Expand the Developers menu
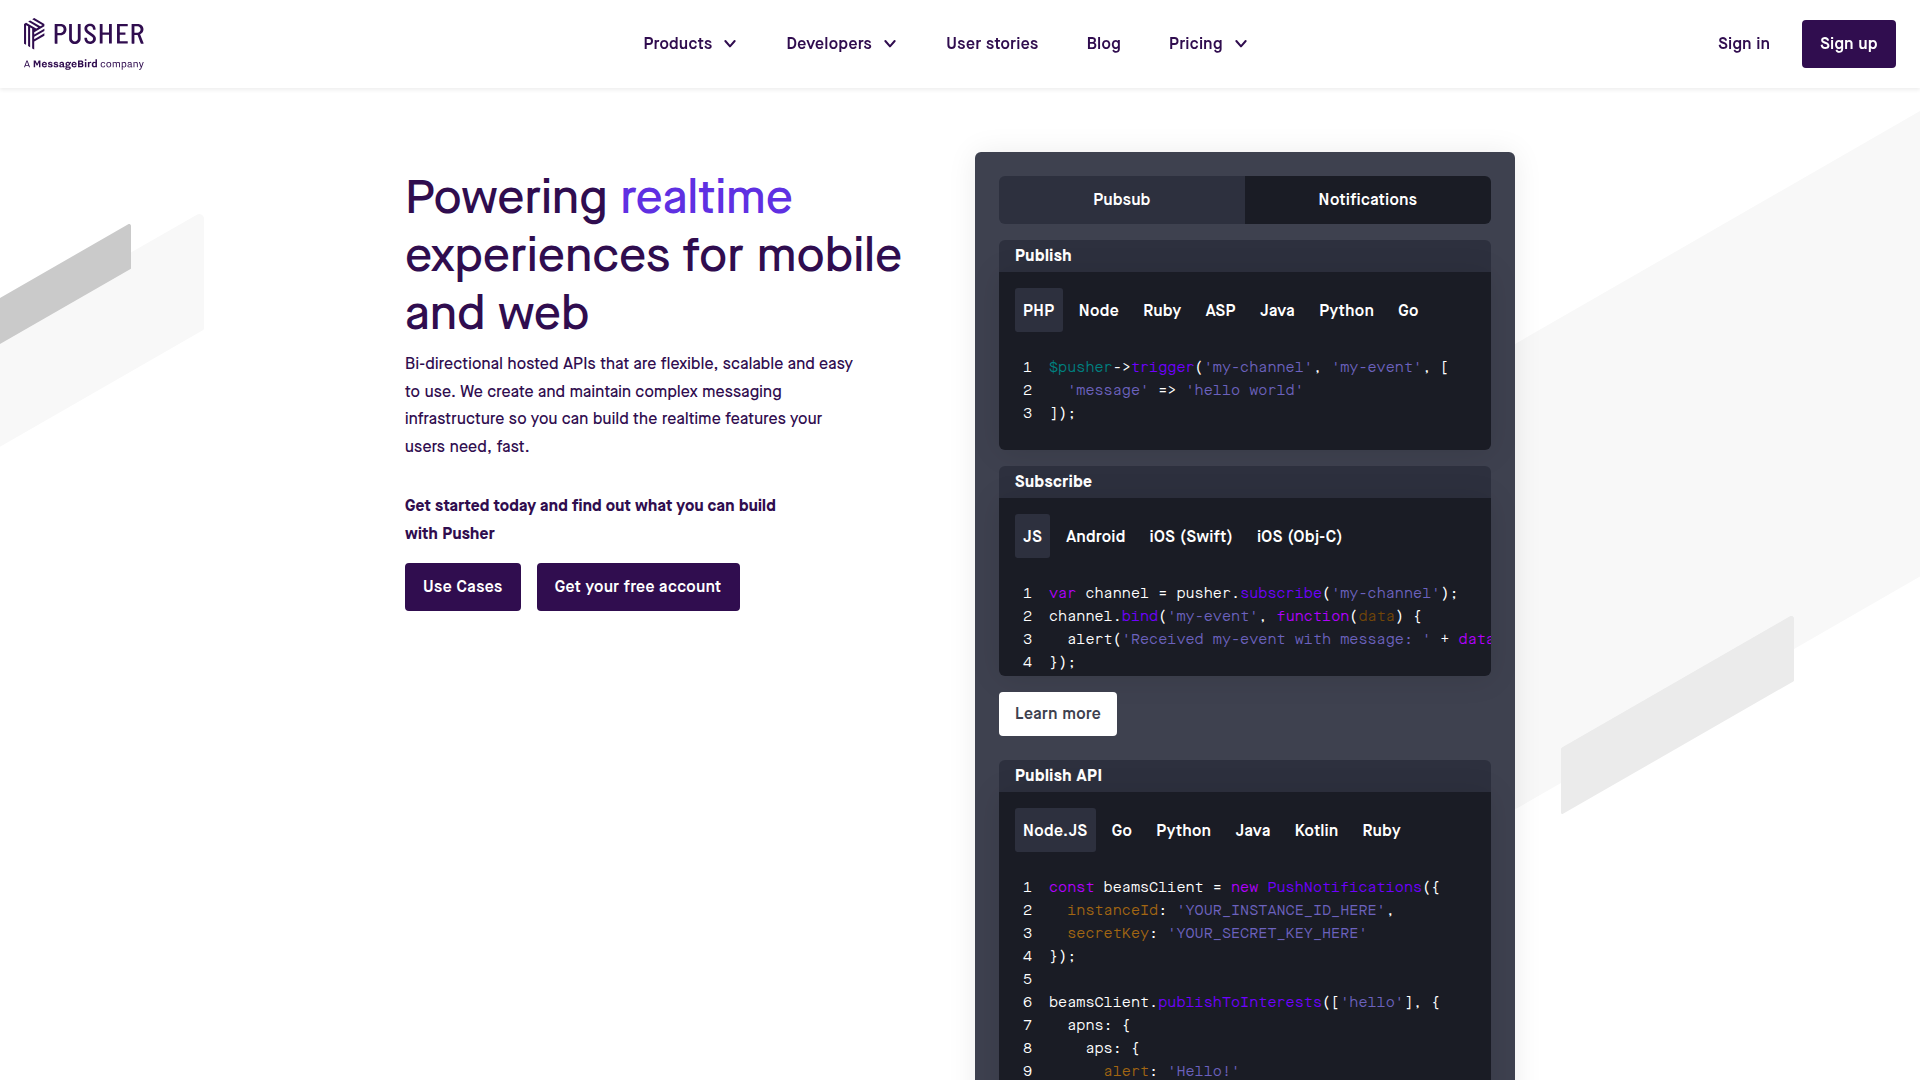 pos(841,44)
